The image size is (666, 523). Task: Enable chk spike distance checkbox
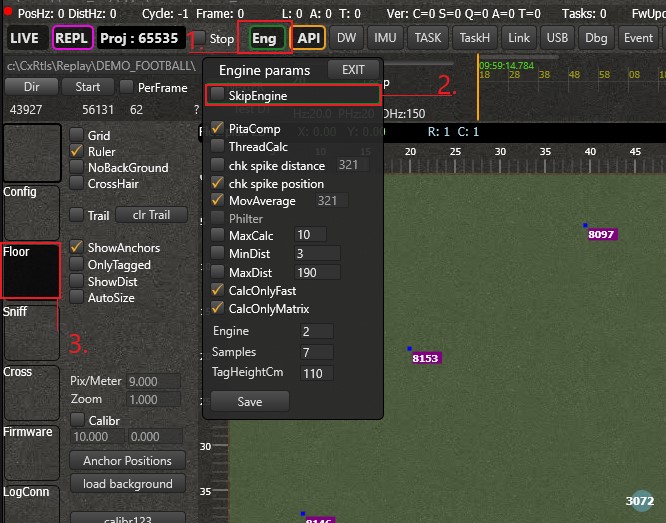pyautogui.click(x=217, y=164)
